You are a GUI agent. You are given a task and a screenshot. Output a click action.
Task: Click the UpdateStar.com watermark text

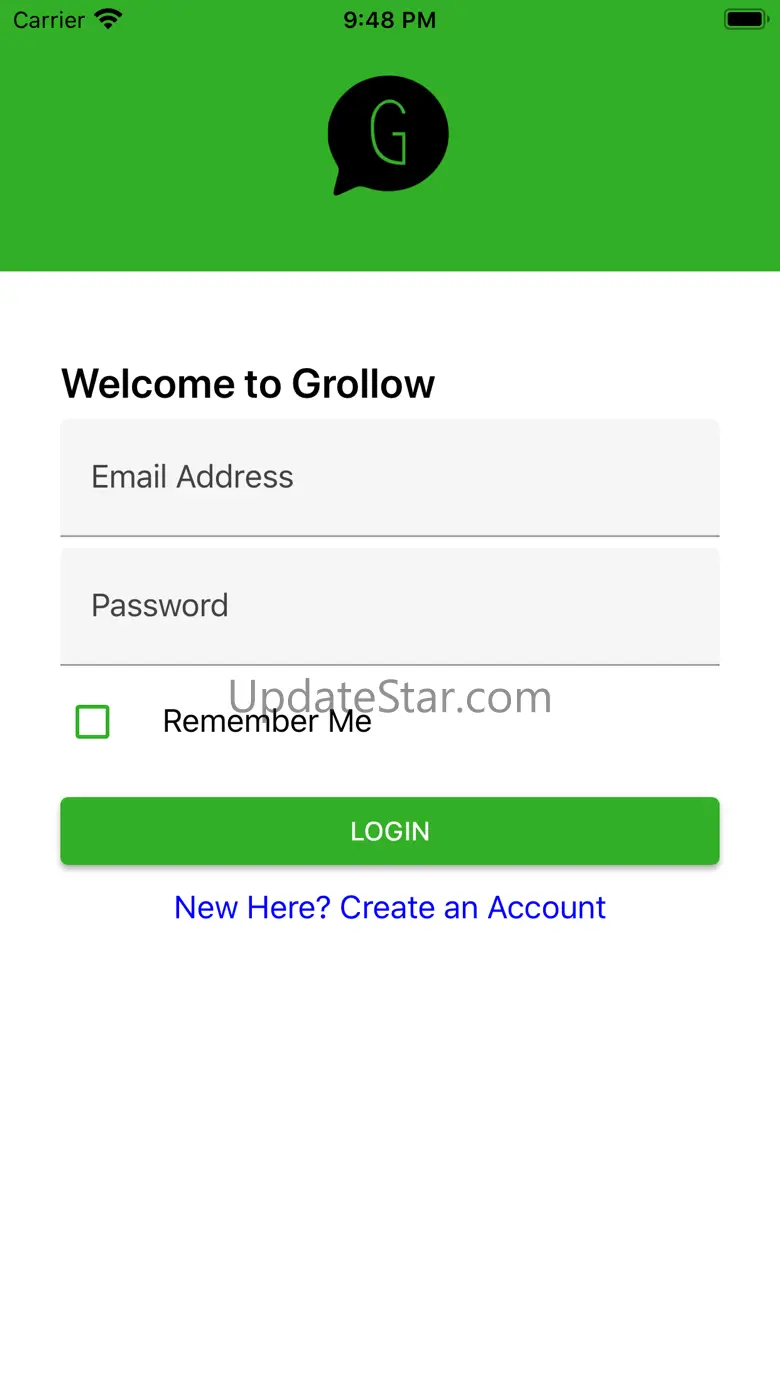pos(390,696)
